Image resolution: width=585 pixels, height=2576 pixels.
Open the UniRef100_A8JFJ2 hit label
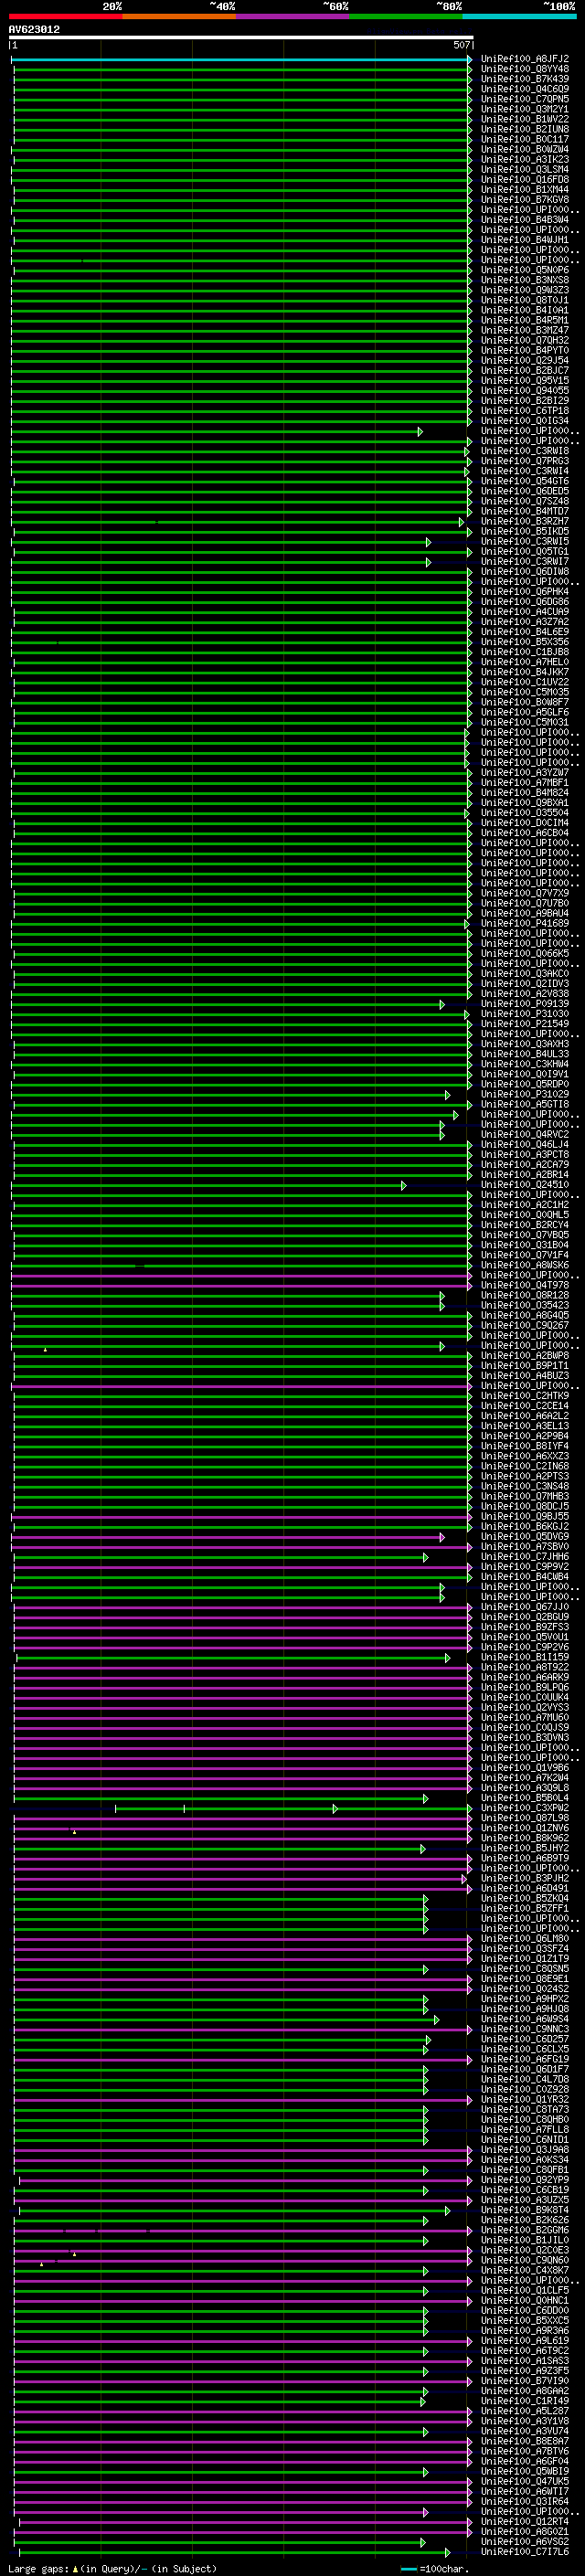click(525, 59)
